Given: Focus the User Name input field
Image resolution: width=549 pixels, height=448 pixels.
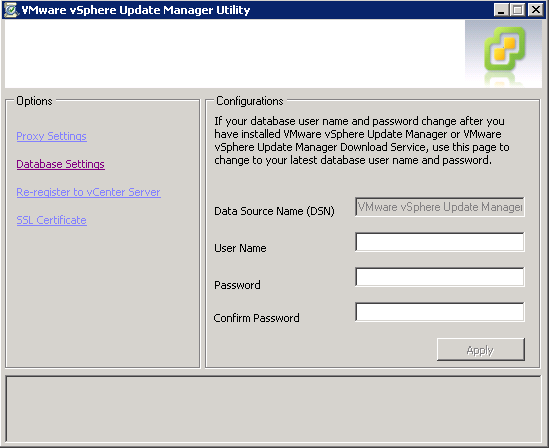Looking at the screenshot, I should click(x=440, y=242).
